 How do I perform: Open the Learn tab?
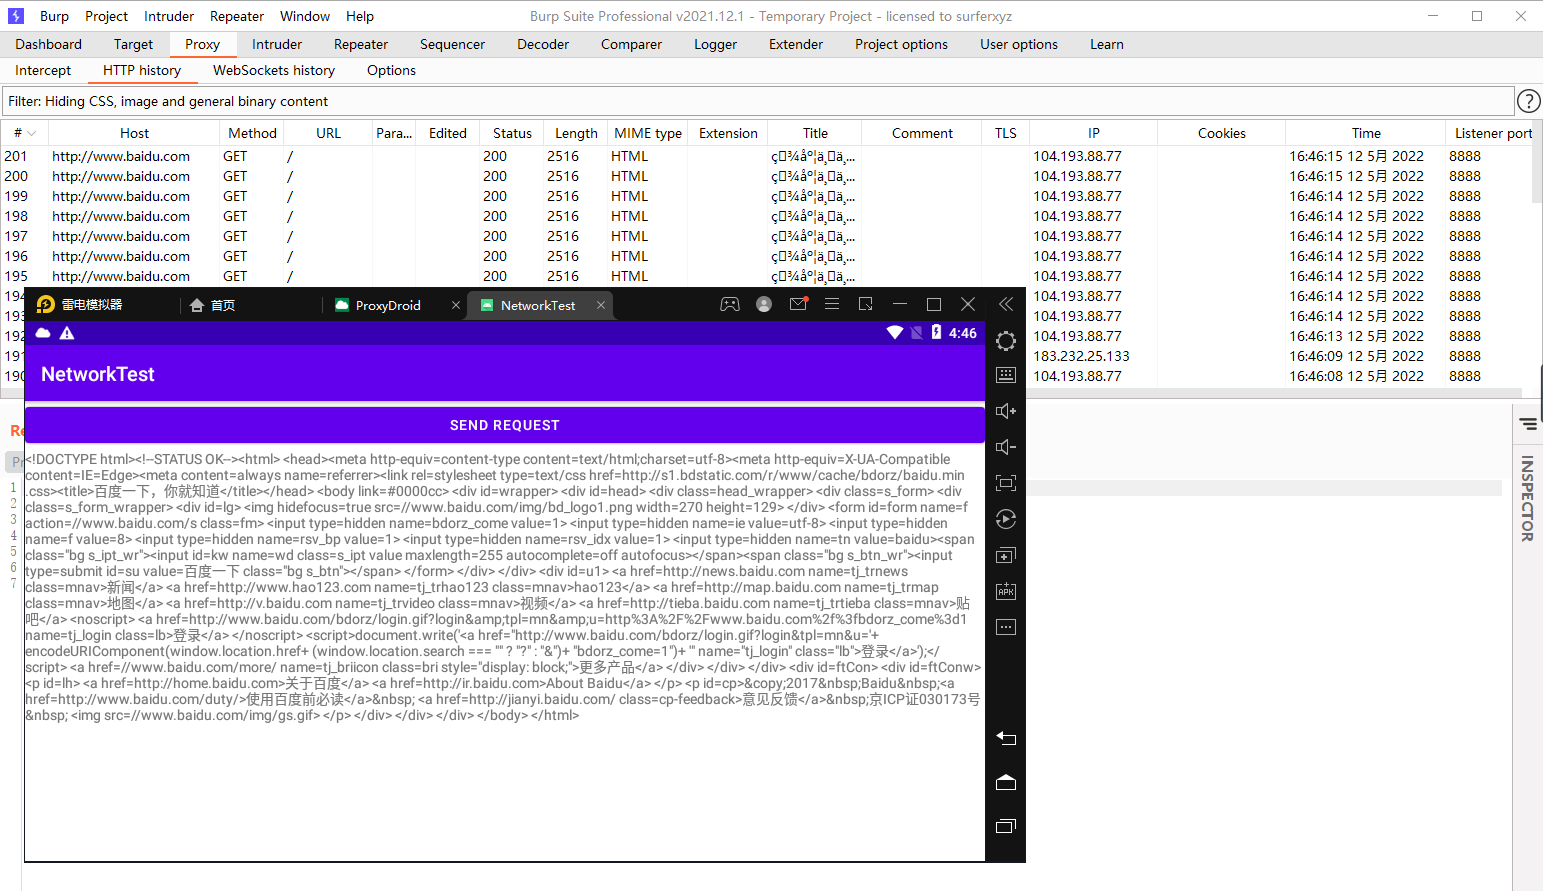pos(1107,44)
